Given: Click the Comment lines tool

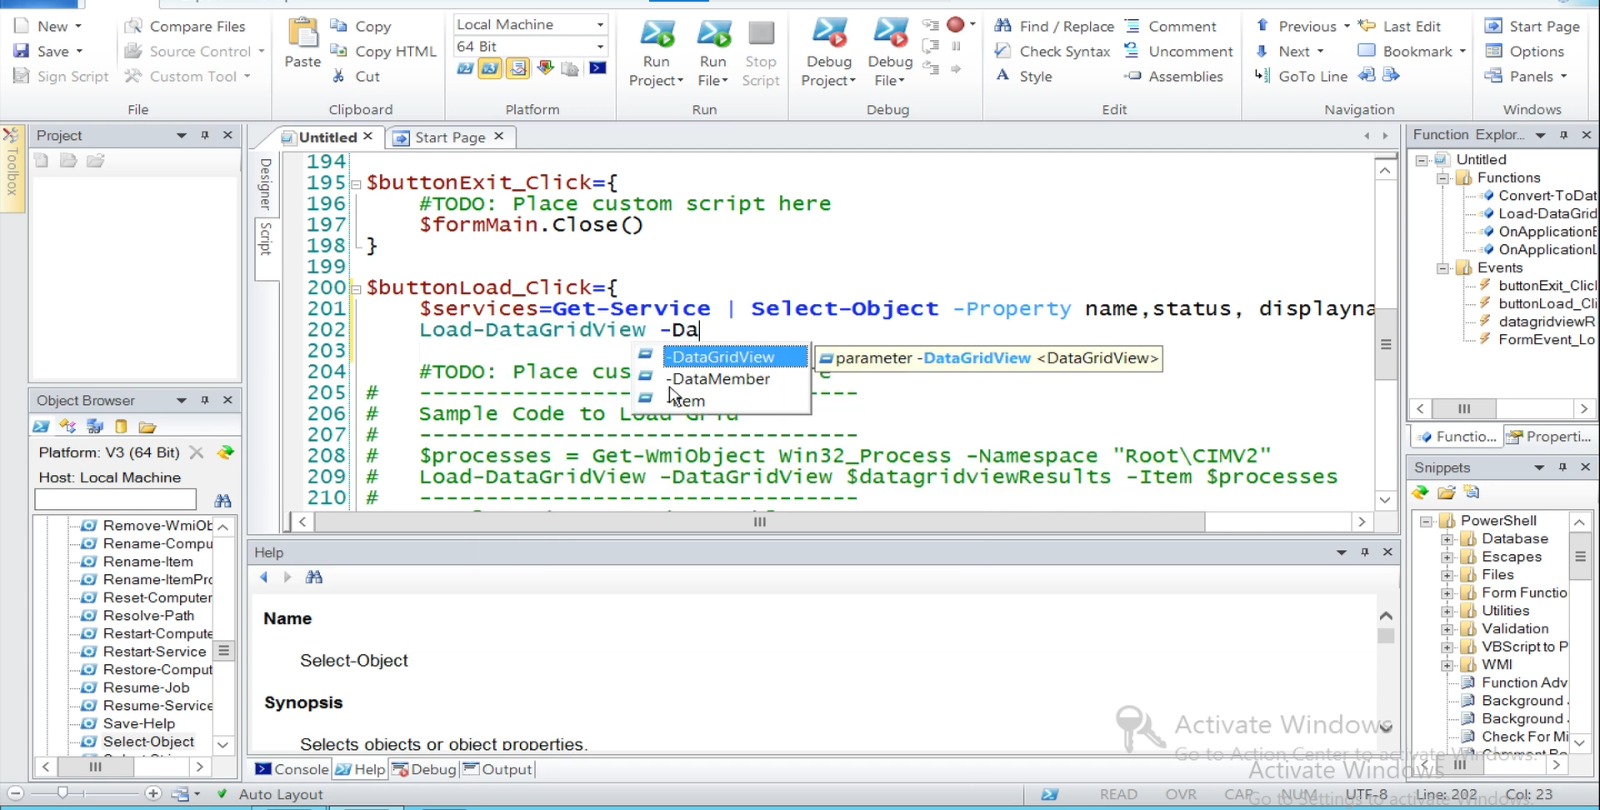Looking at the screenshot, I should [1170, 27].
